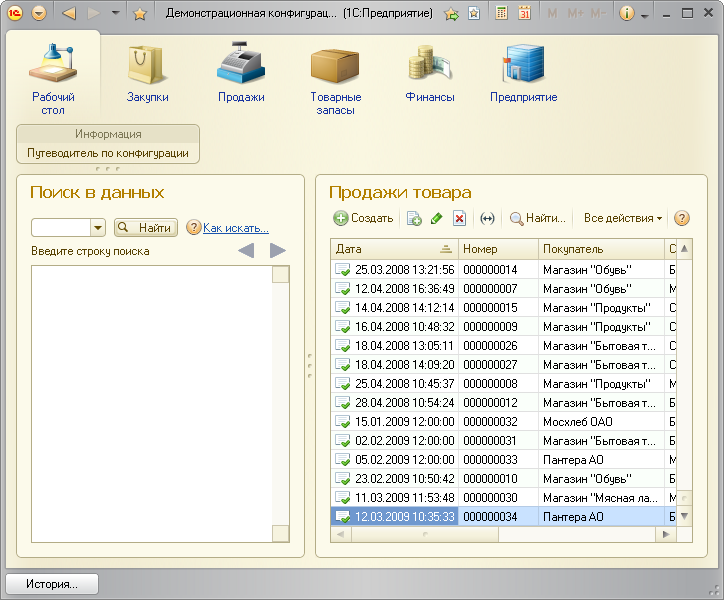Click the M- memory button
The height and width of the screenshot is (600, 724).
pyautogui.click(x=598, y=13)
